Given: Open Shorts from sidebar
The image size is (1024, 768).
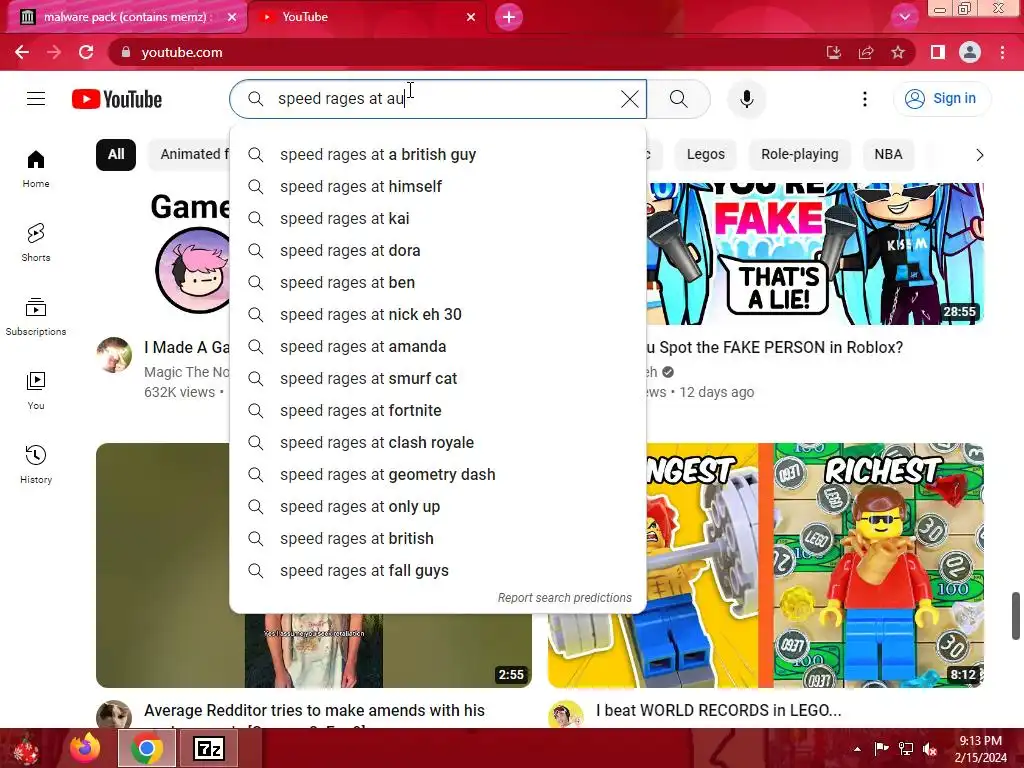Looking at the screenshot, I should [36, 243].
